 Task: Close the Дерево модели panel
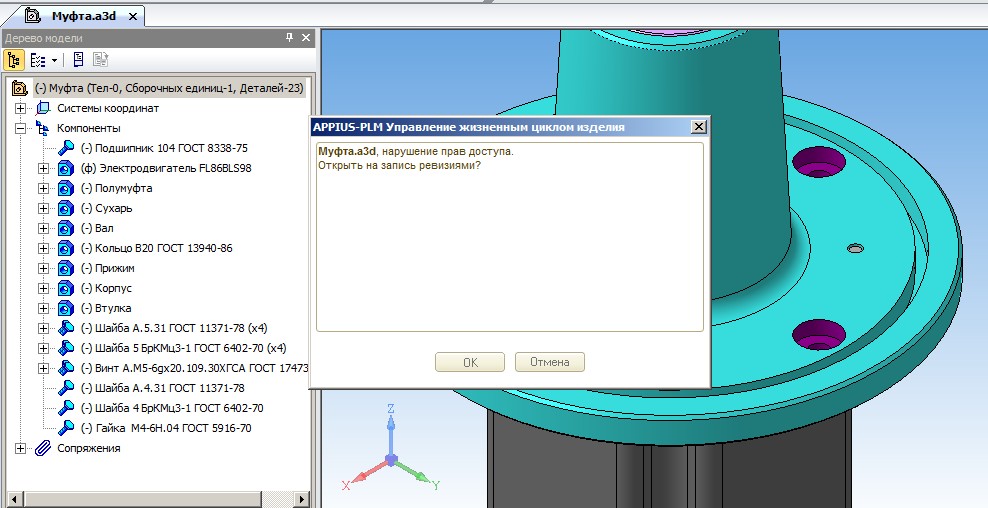pos(306,38)
